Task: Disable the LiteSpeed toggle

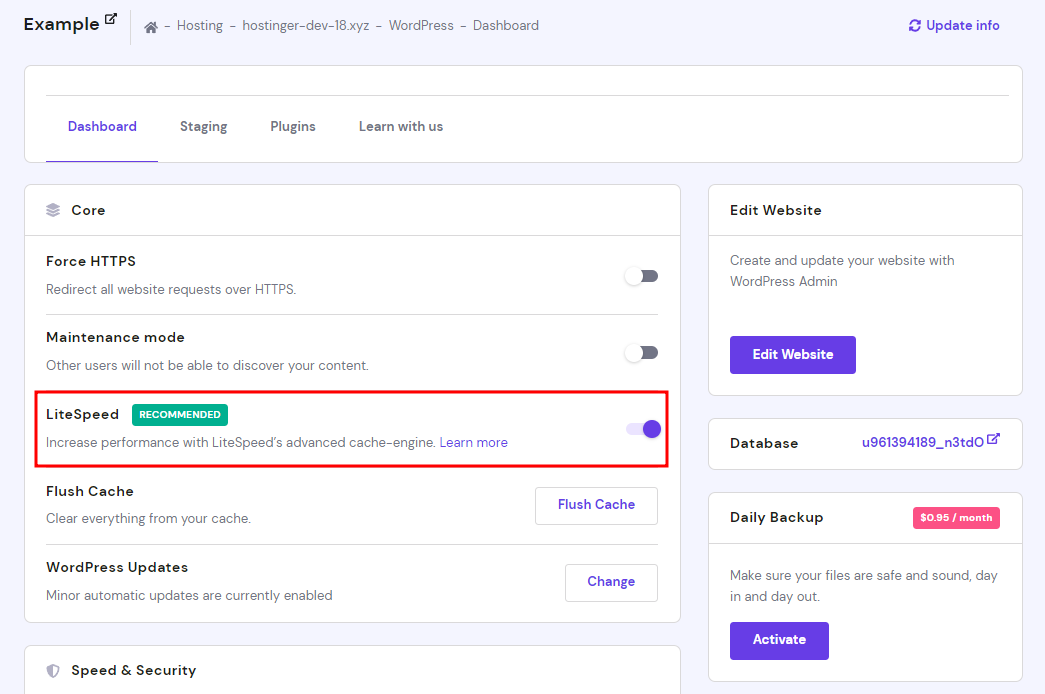Action: coord(644,429)
